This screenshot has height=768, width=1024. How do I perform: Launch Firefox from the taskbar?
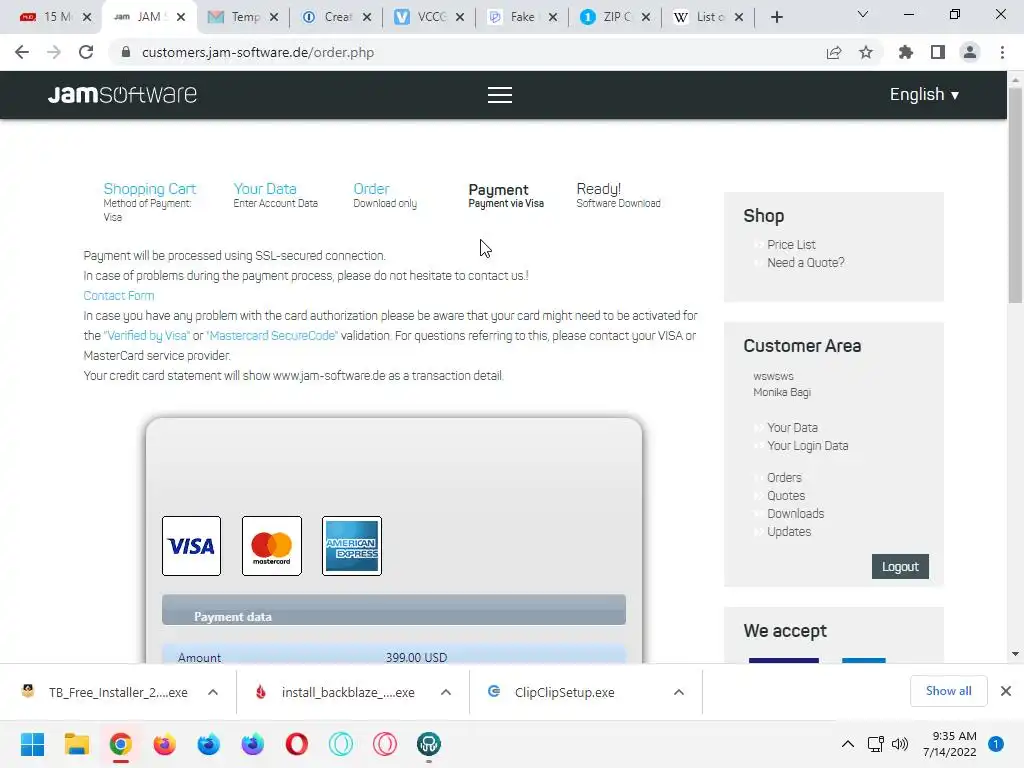(x=165, y=744)
